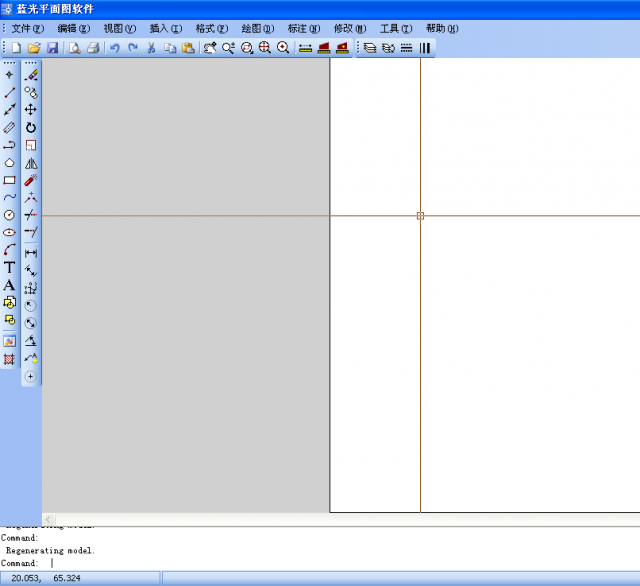Expand the 格式 (Format) menu
The height and width of the screenshot is (586, 640).
point(211,28)
